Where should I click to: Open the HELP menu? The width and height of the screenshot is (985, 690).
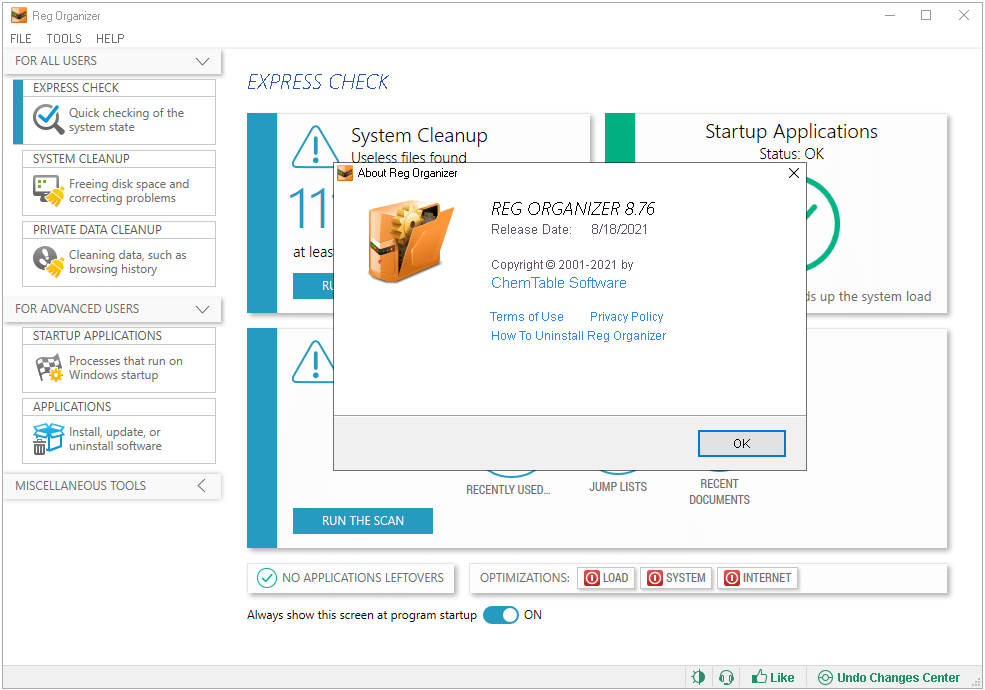pos(110,38)
